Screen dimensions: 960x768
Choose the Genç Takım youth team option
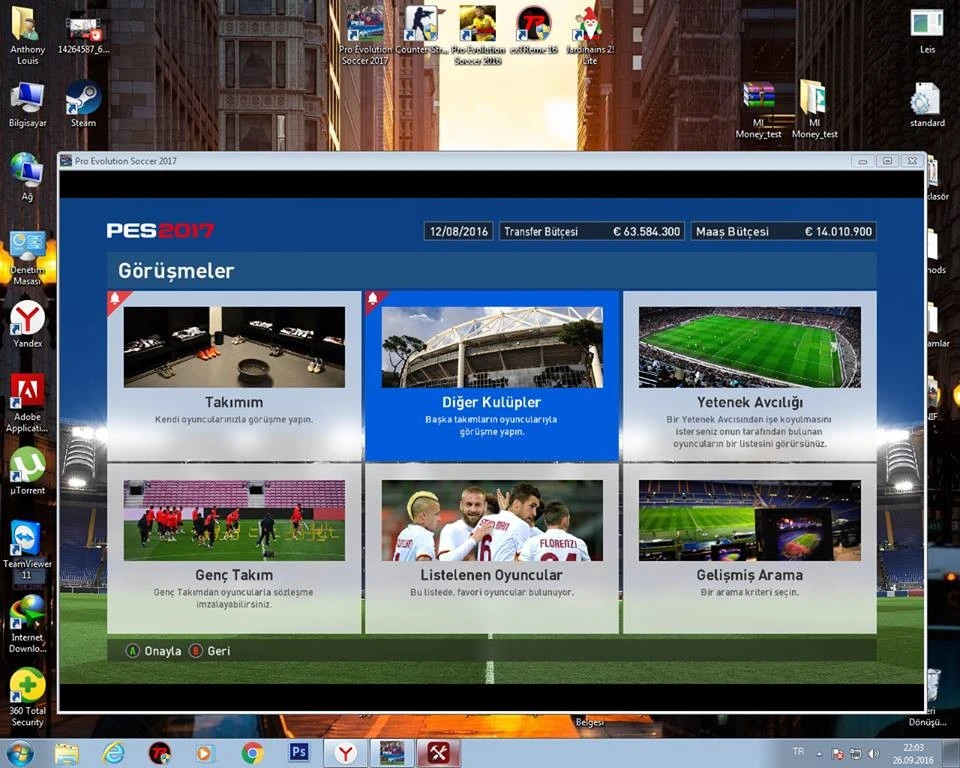[234, 548]
